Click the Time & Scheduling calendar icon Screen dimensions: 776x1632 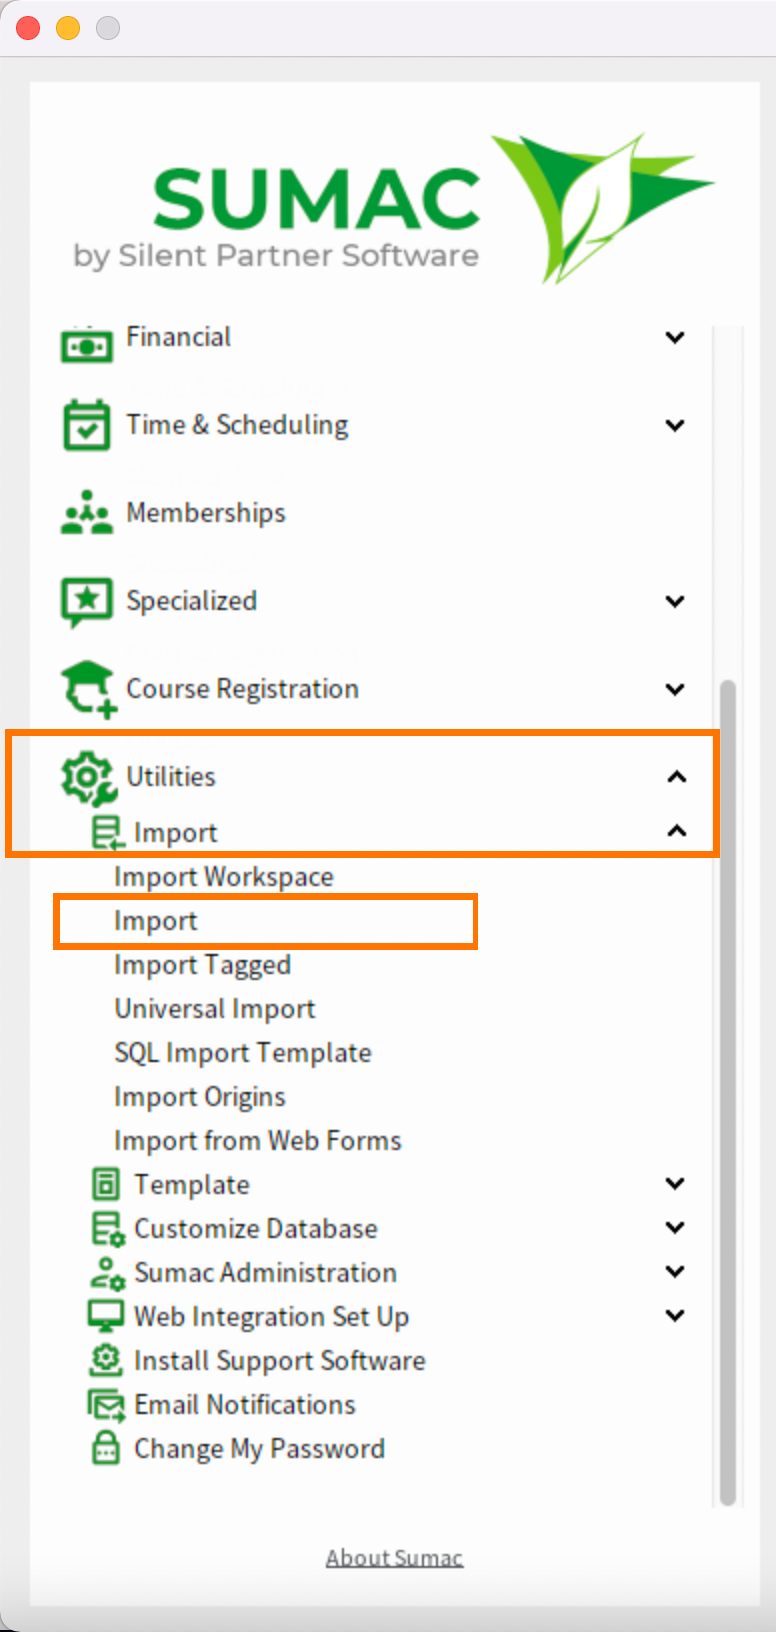click(87, 425)
